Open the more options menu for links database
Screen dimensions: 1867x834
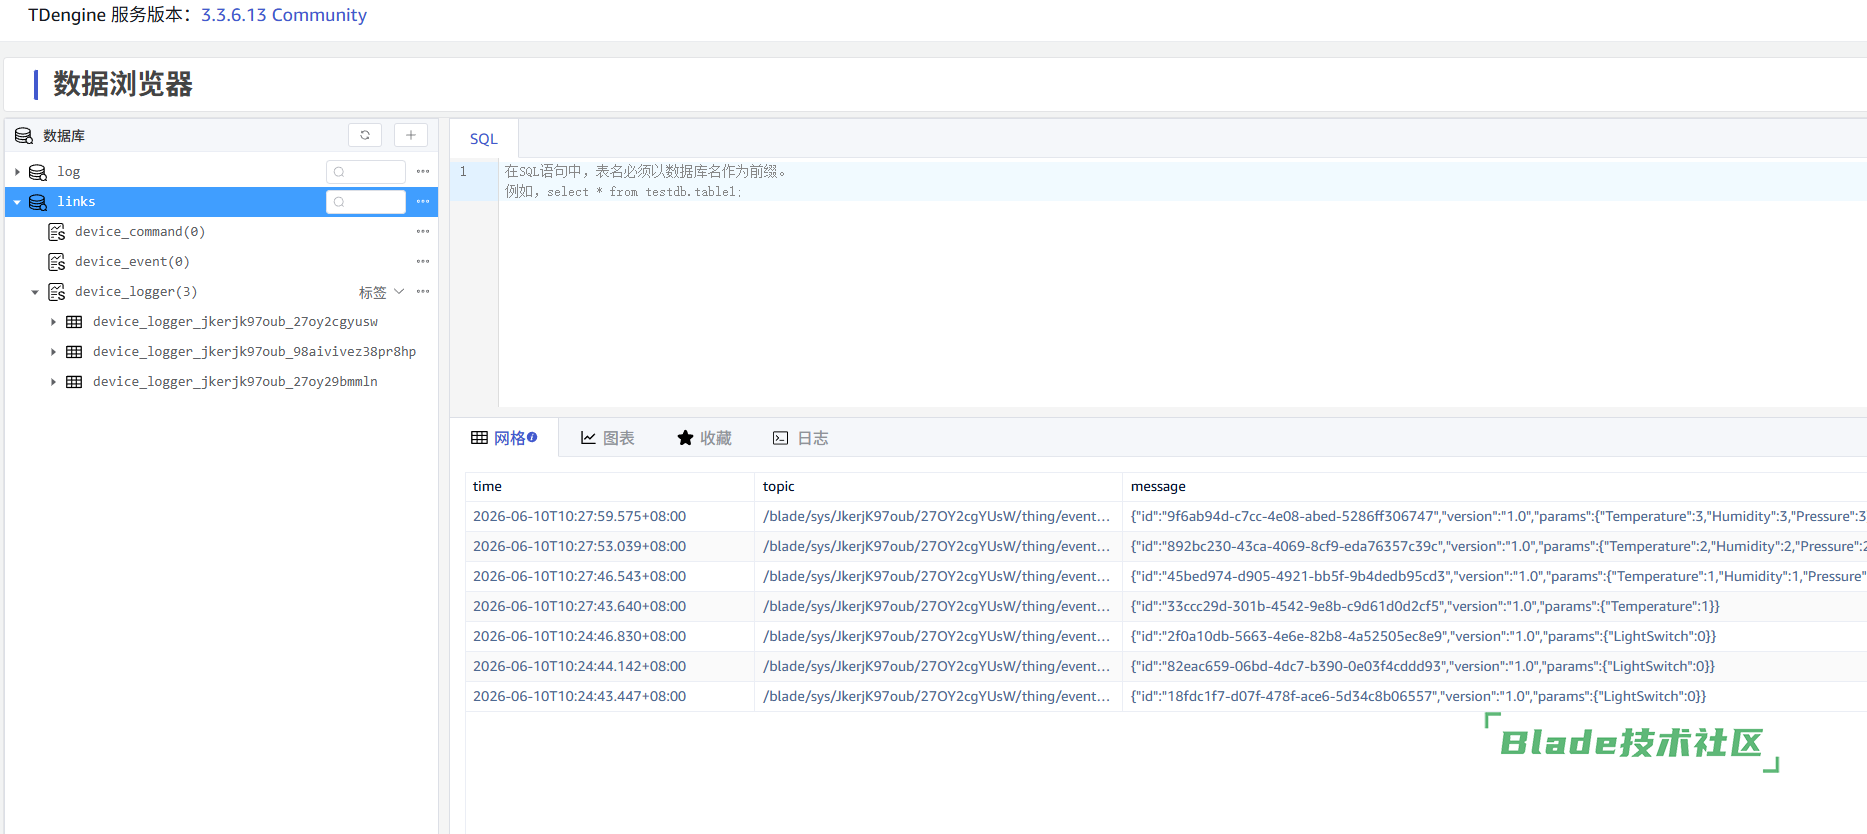tap(423, 202)
